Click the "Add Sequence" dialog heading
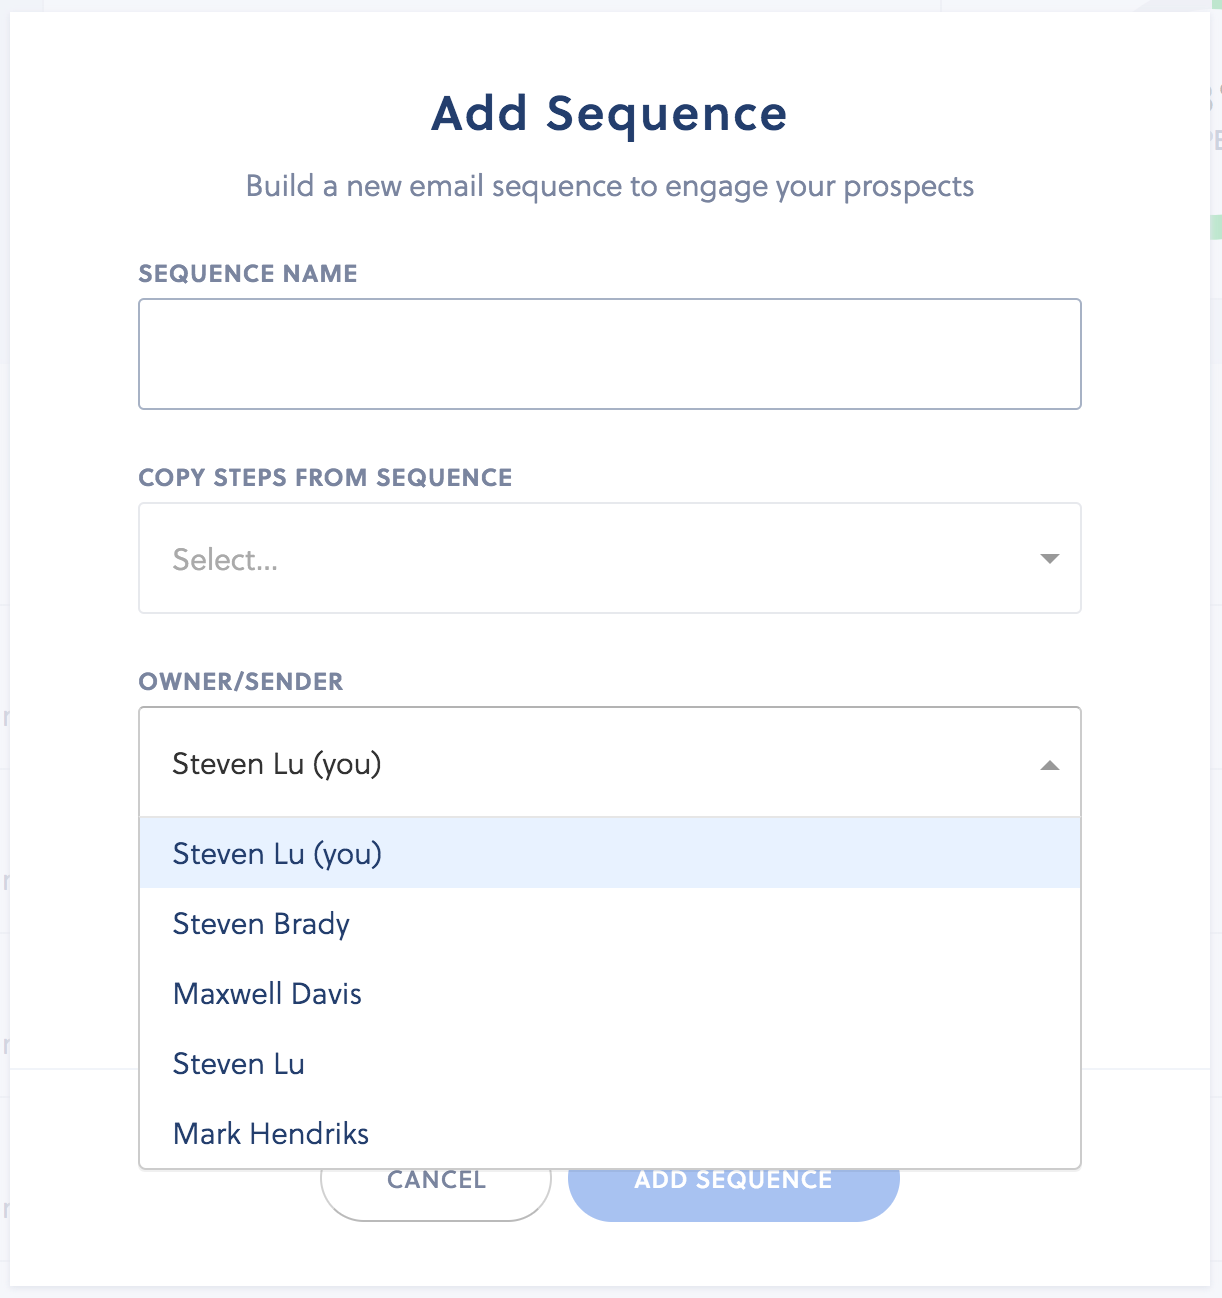Image resolution: width=1222 pixels, height=1298 pixels. pyautogui.click(x=609, y=114)
